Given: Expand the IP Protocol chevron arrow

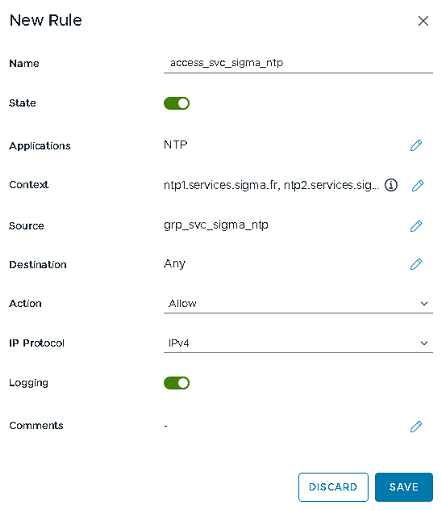Looking at the screenshot, I should 424,343.
